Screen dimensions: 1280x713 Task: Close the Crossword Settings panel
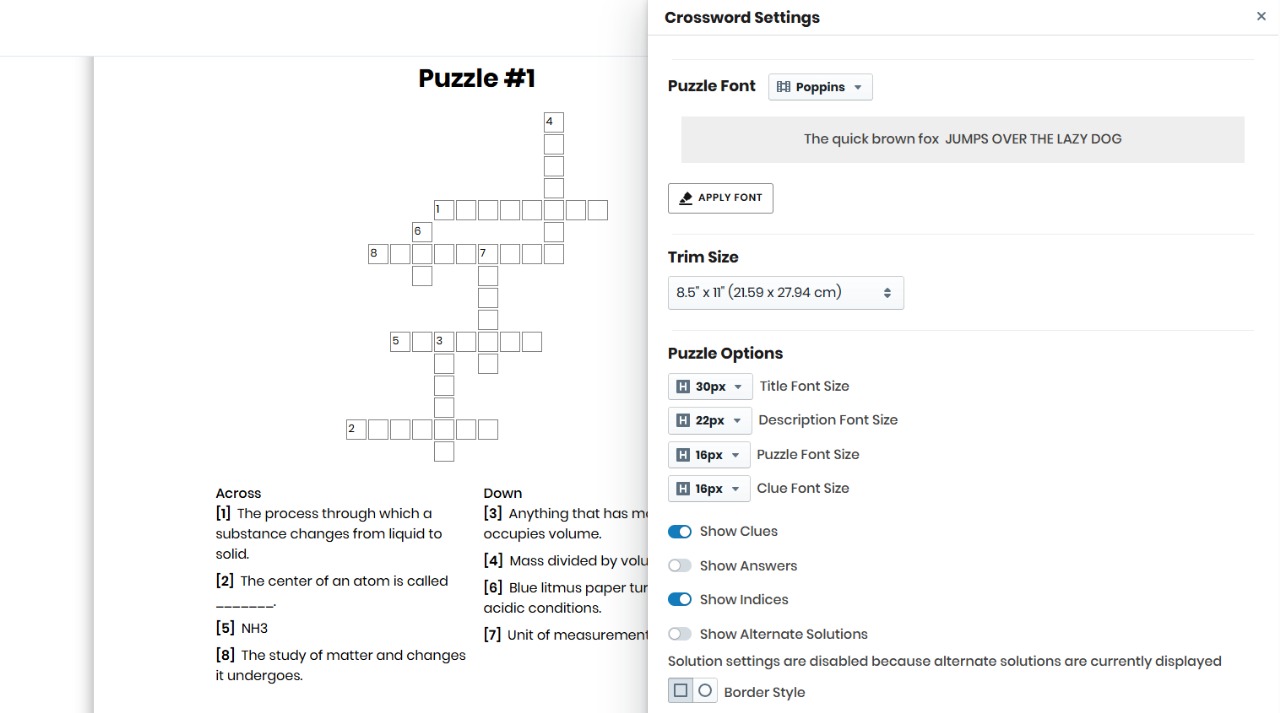[x=1261, y=17]
